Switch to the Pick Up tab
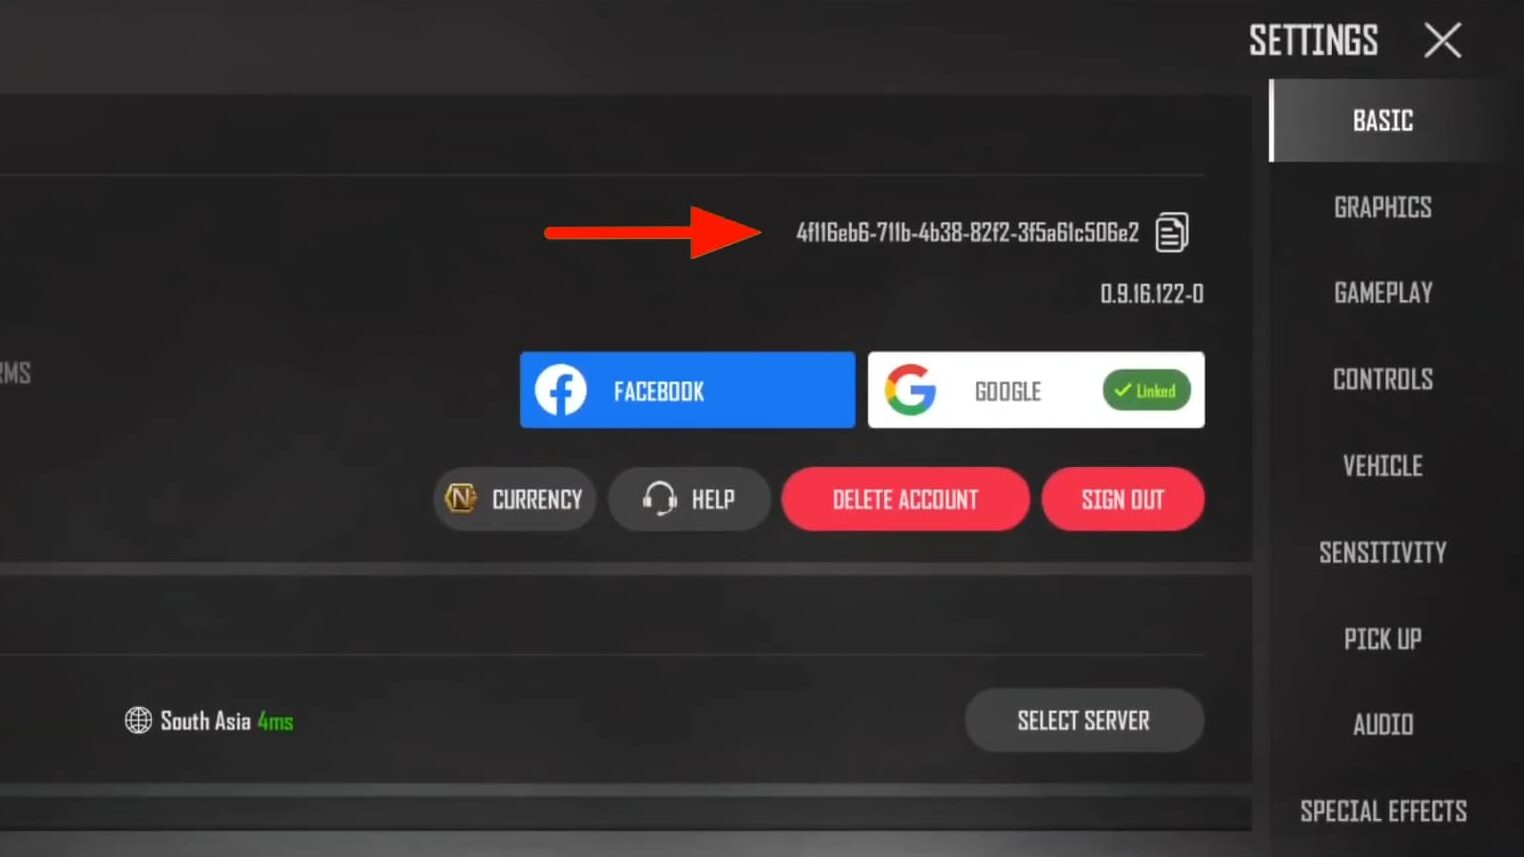1524x857 pixels. pos(1383,638)
